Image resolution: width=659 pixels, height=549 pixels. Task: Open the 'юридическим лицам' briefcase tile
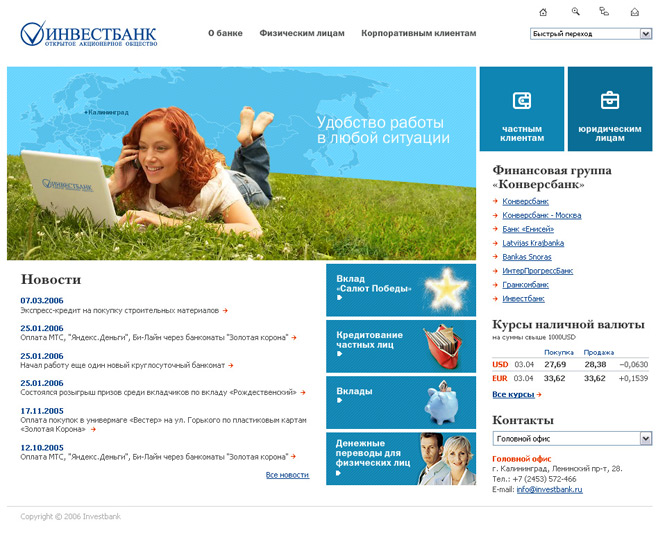click(x=610, y=109)
